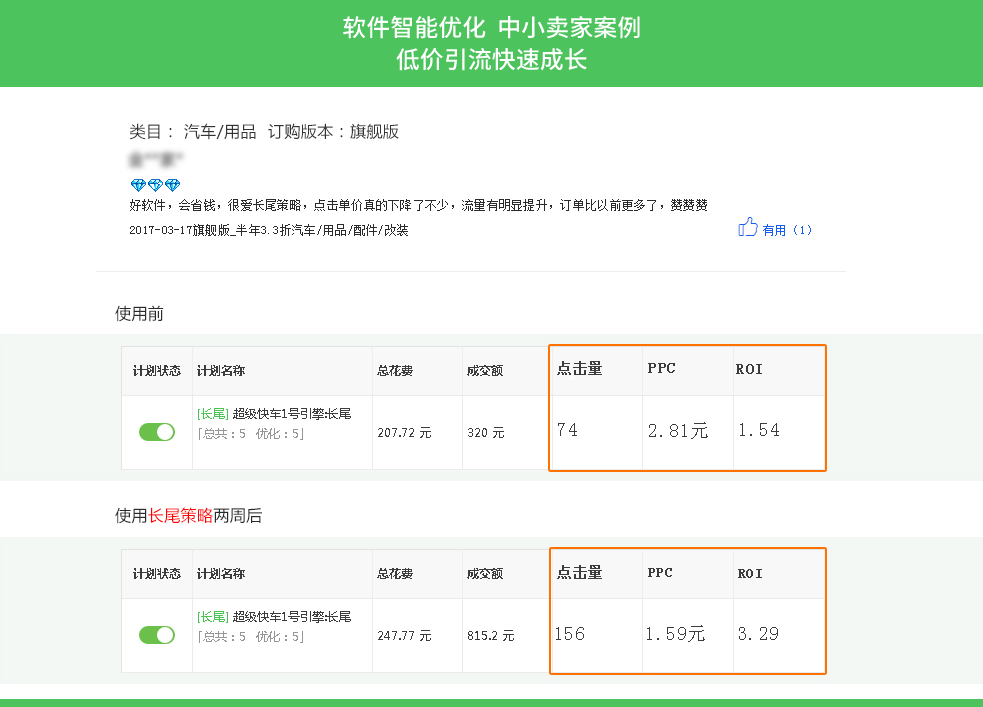This screenshot has width=983, height=707.
Task: Click the blurred reviewer username
Action: (156, 159)
